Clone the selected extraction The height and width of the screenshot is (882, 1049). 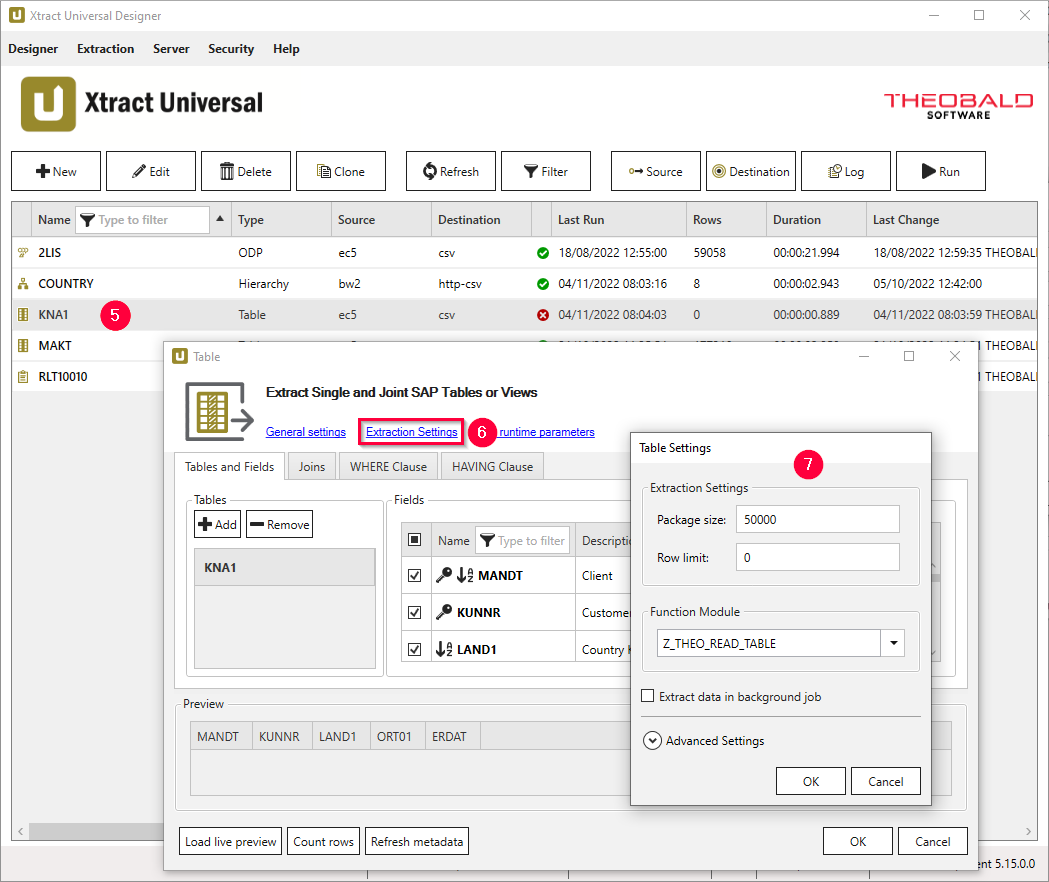coord(339,171)
